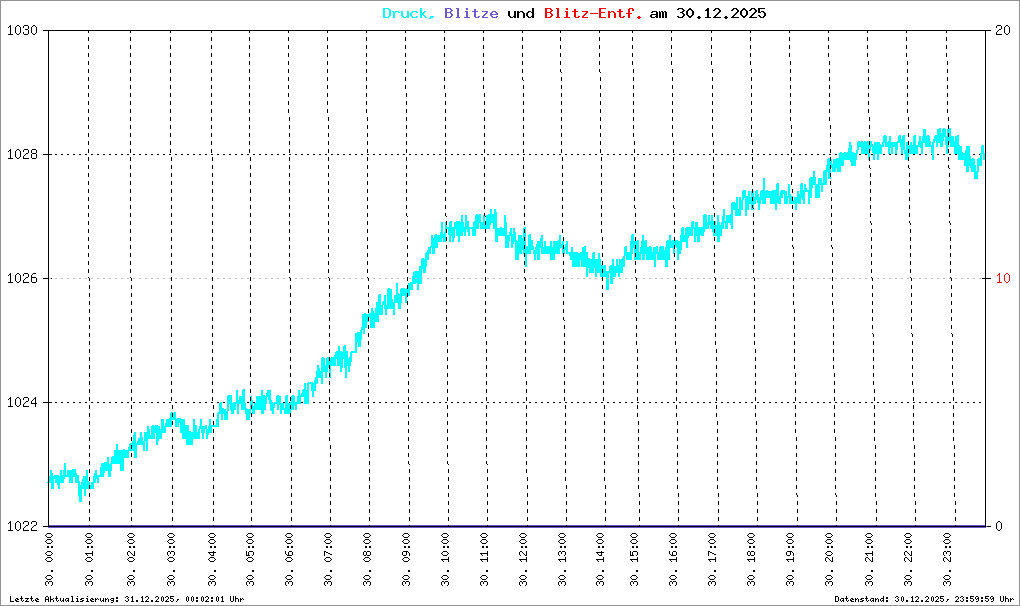Click the time label '30. 05:00'

(250, 560)
